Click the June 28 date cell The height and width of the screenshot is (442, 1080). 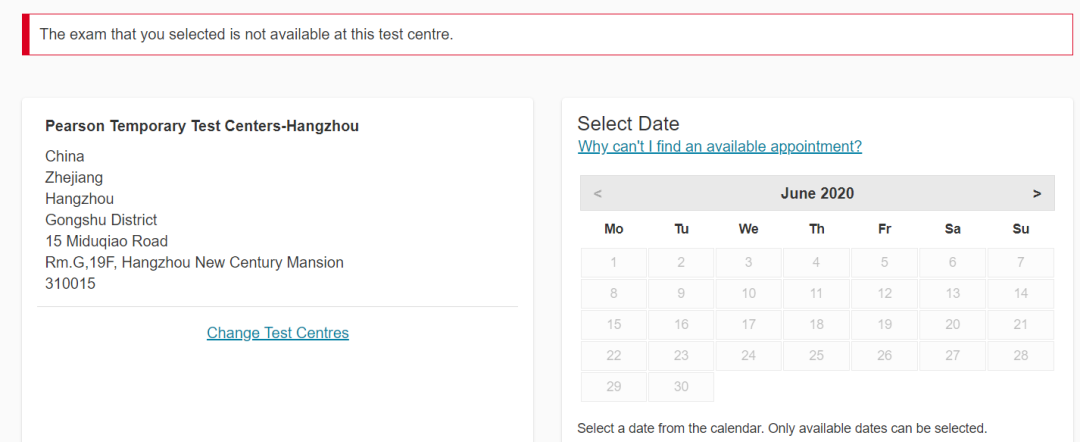[x=1020, y=356]
